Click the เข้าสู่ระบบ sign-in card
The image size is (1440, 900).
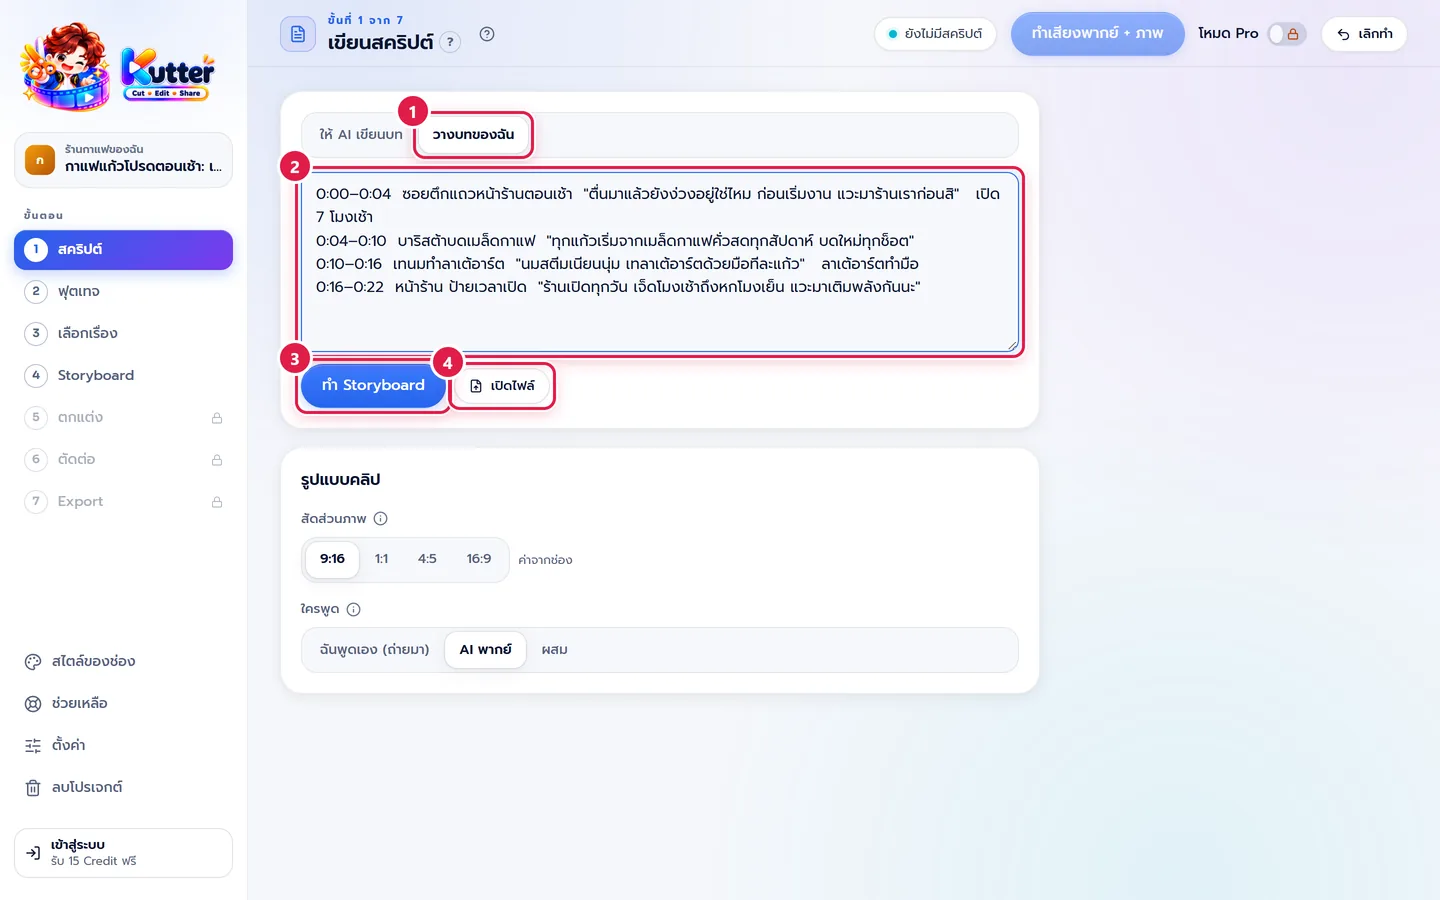point(123,853)
